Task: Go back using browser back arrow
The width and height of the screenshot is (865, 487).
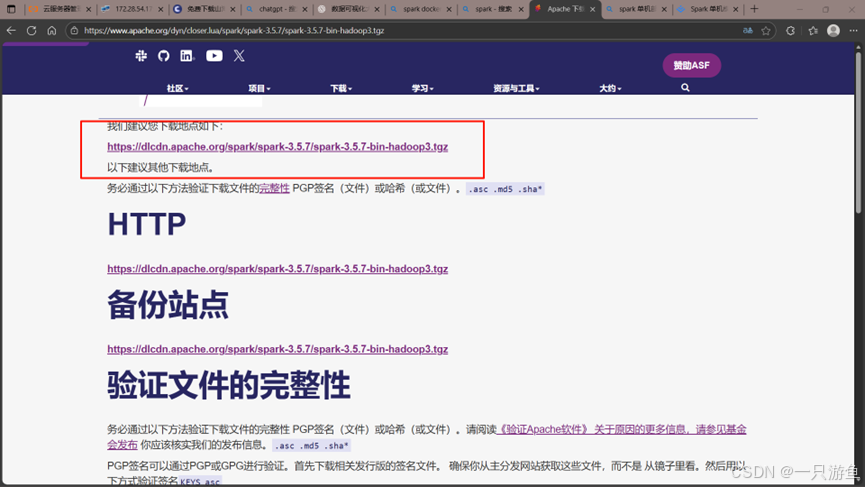Action: coord(11,30)
